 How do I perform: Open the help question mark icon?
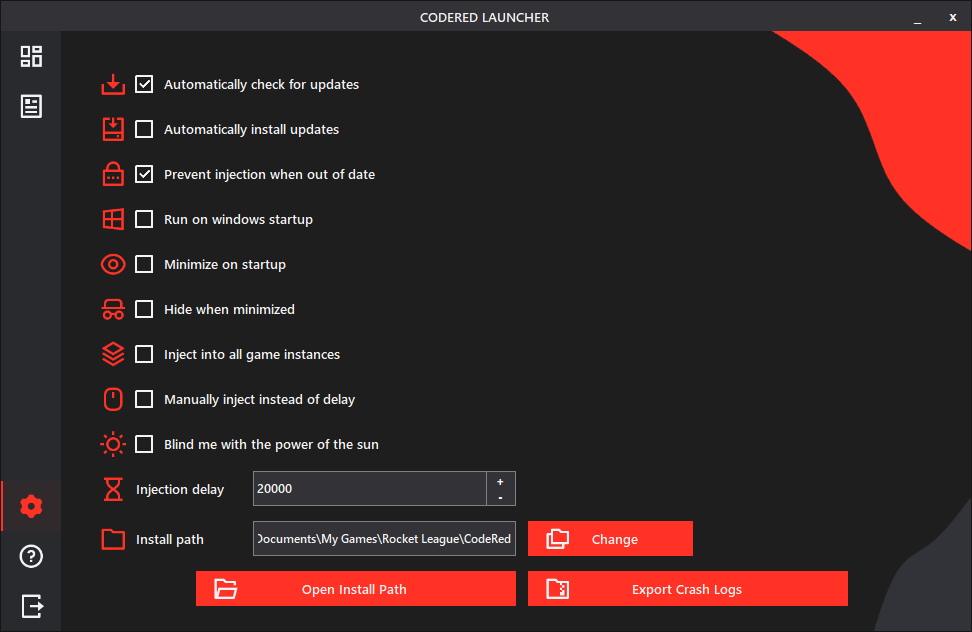[x=31, y=556]
